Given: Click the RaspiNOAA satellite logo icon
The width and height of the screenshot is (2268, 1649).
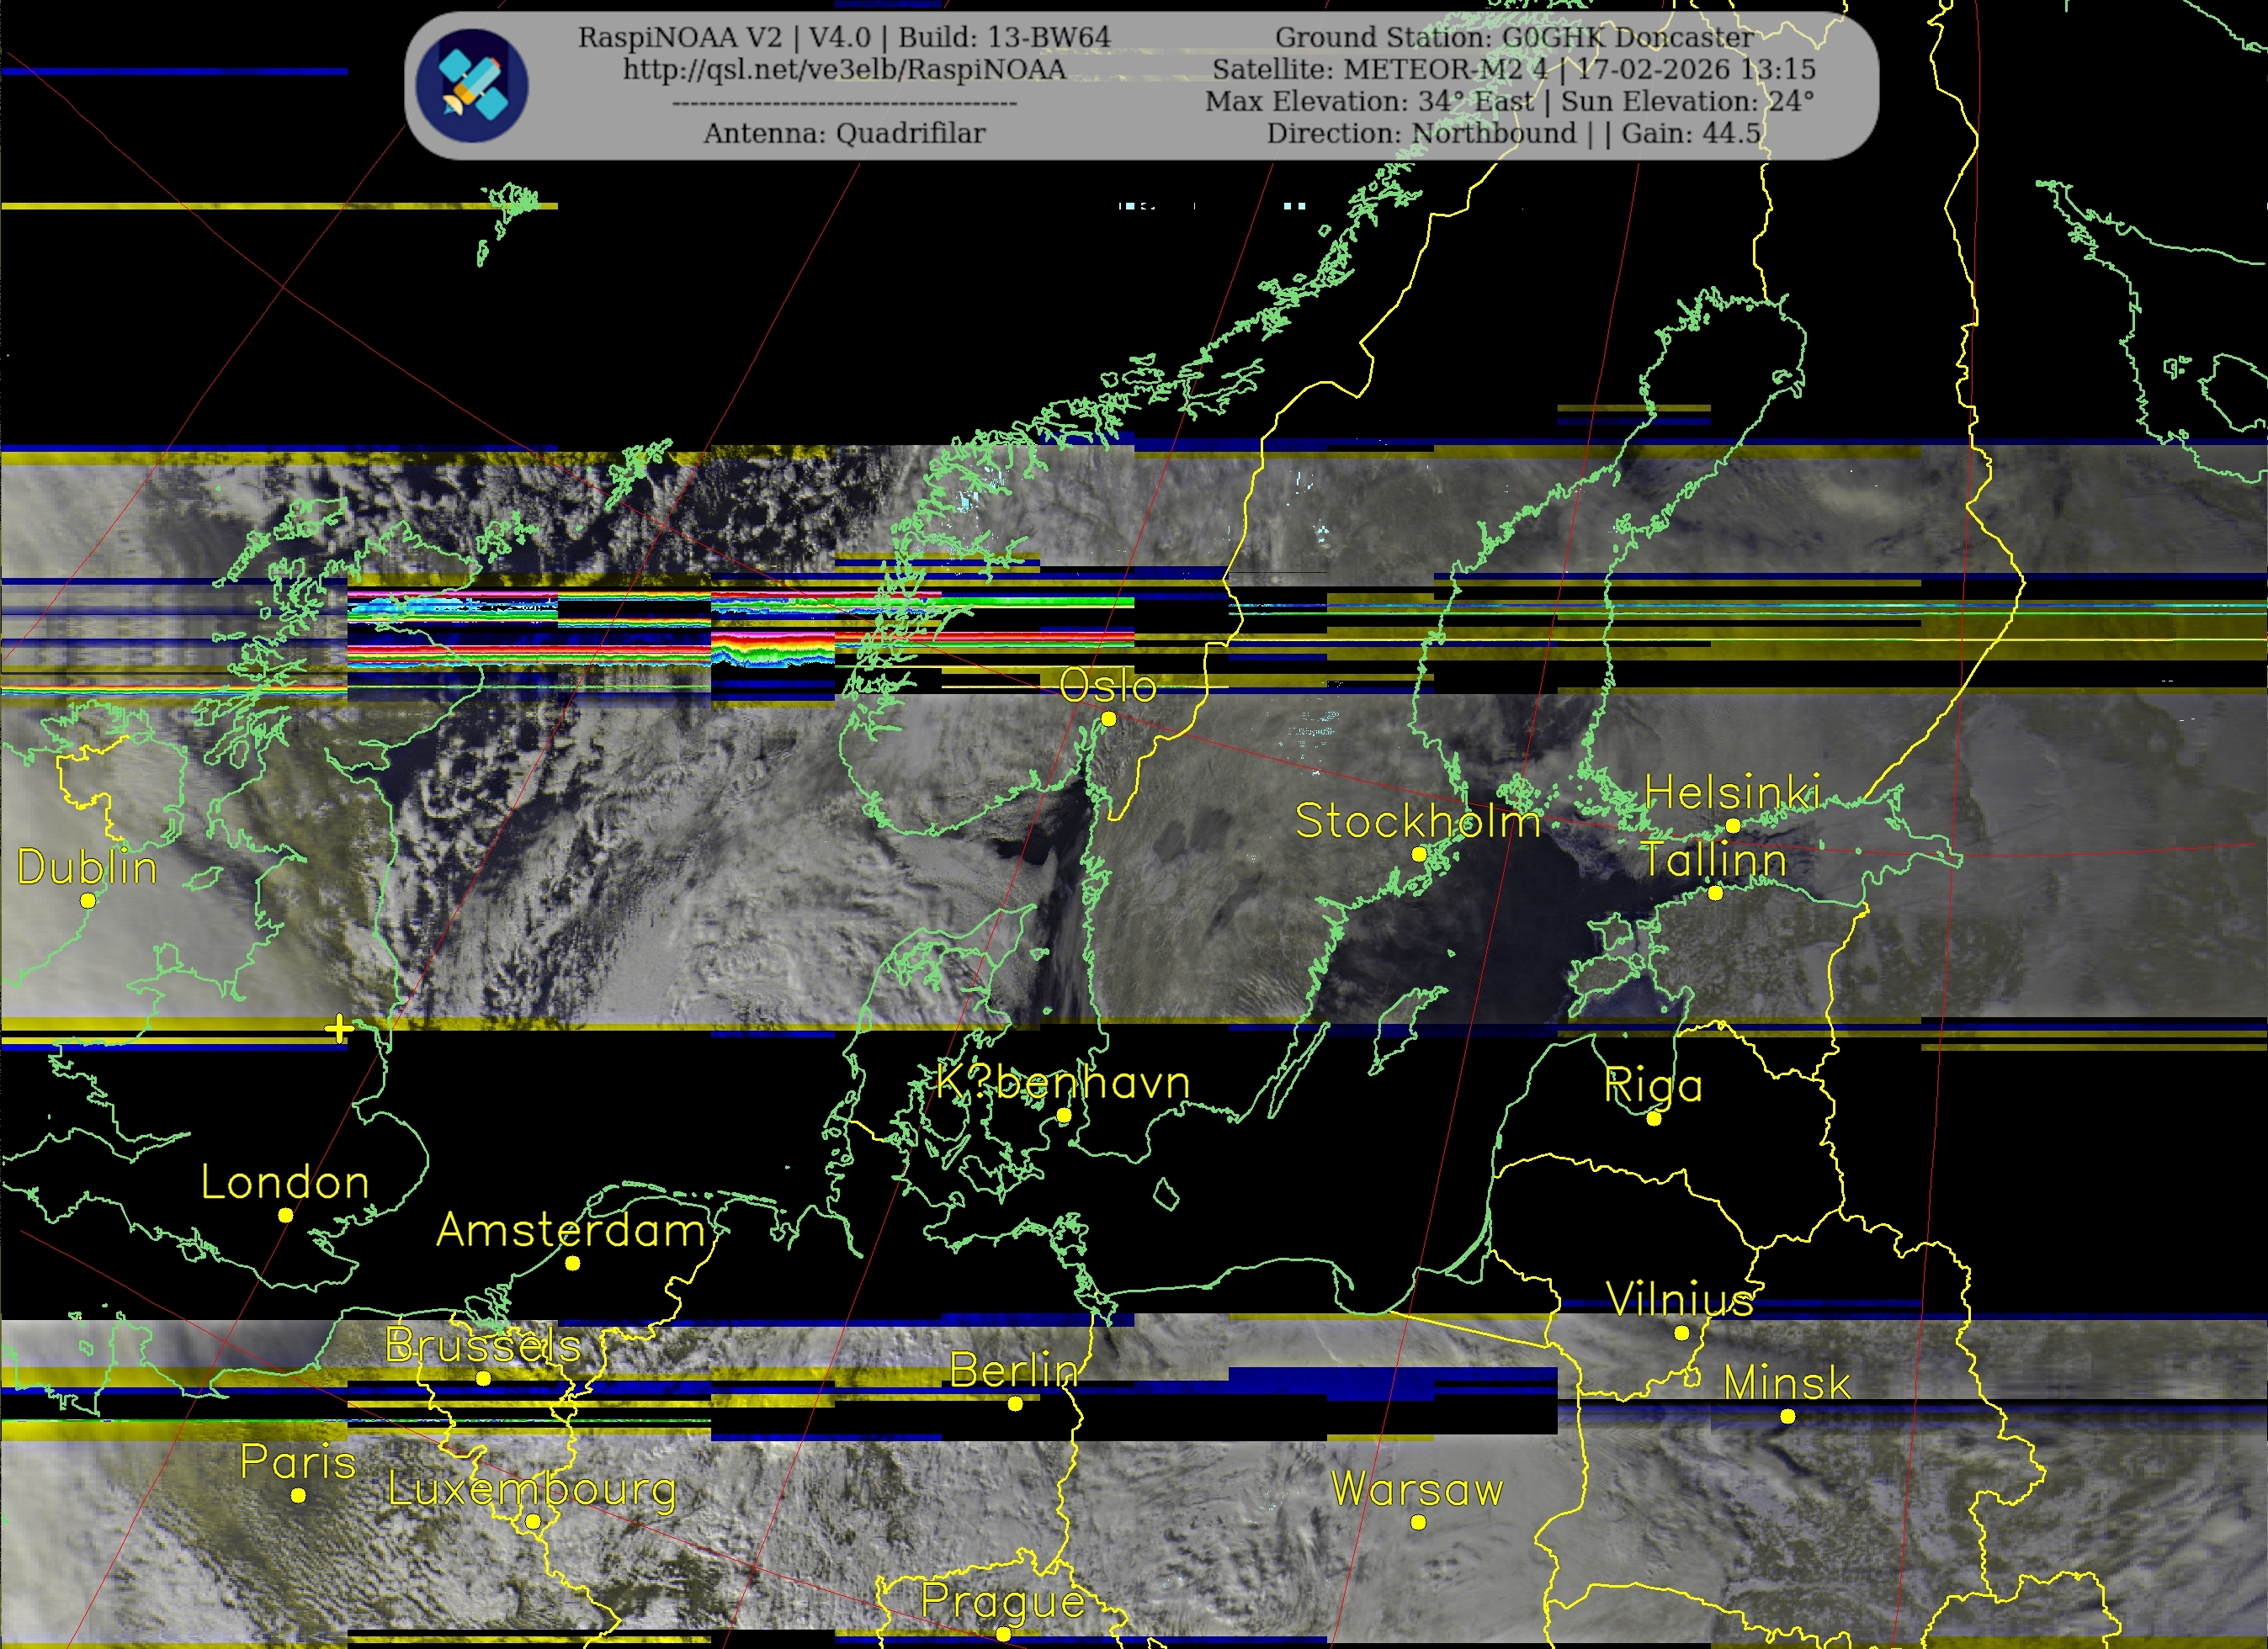Looking at the screenshot, I should [x=472, y=85].
